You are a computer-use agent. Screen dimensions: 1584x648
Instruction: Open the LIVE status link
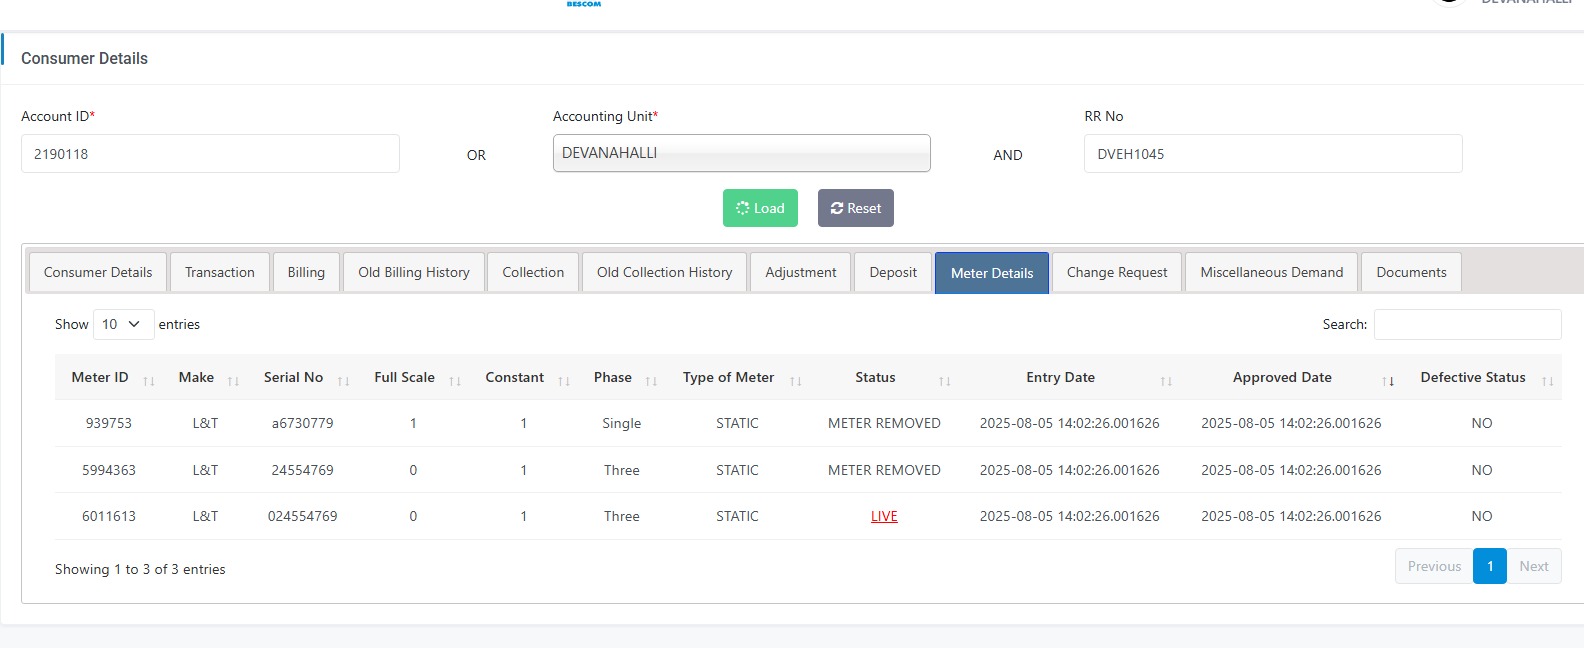click(884, 516)
